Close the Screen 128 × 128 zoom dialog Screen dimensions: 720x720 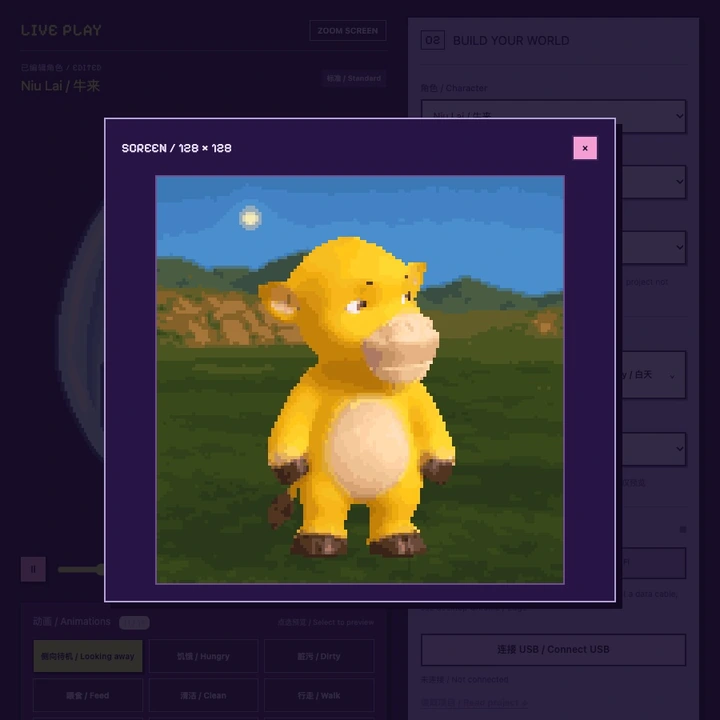click(x=585, y=148)
